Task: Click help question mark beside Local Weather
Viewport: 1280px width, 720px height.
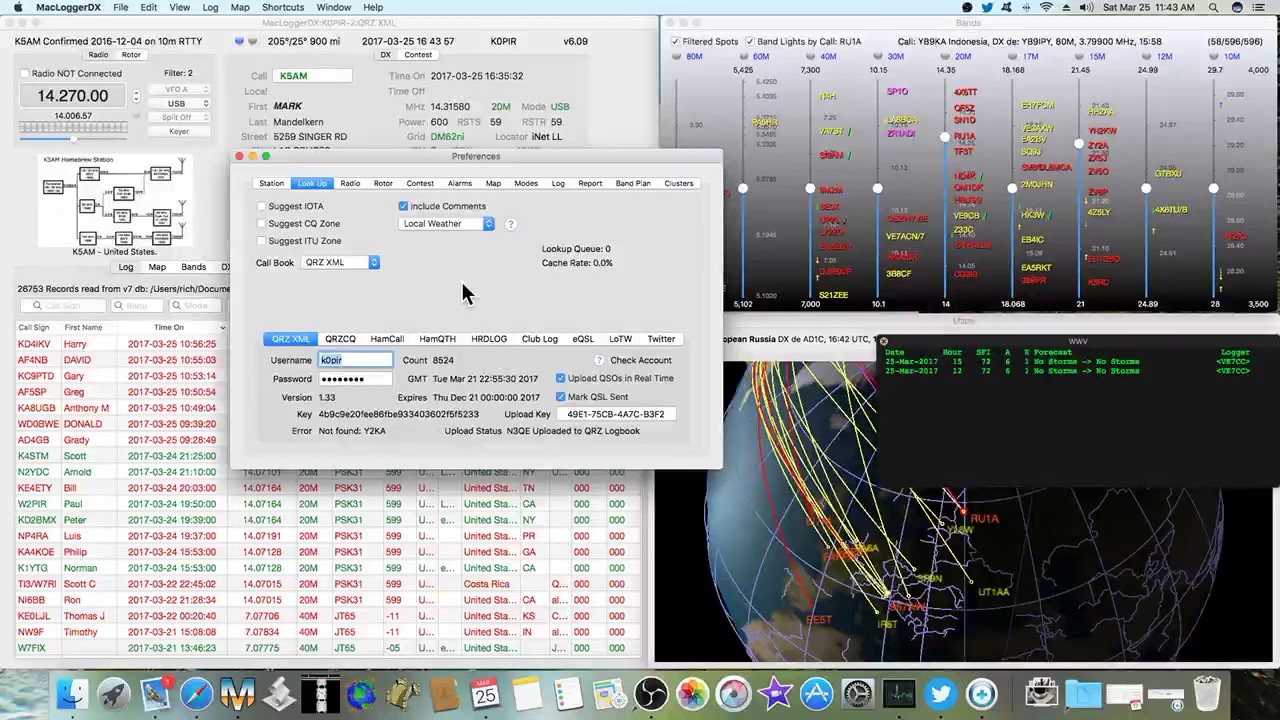Action: coord(510,224)
